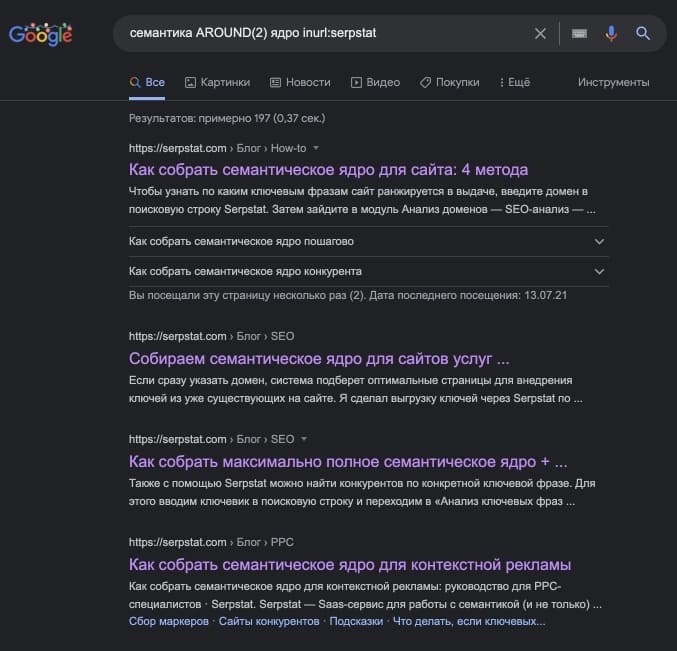The height and width of the screenshot is (651, 677).
Task: Open the Сбор маркеров sitelink
Action: pyautogui.click(x=169, y=621)
